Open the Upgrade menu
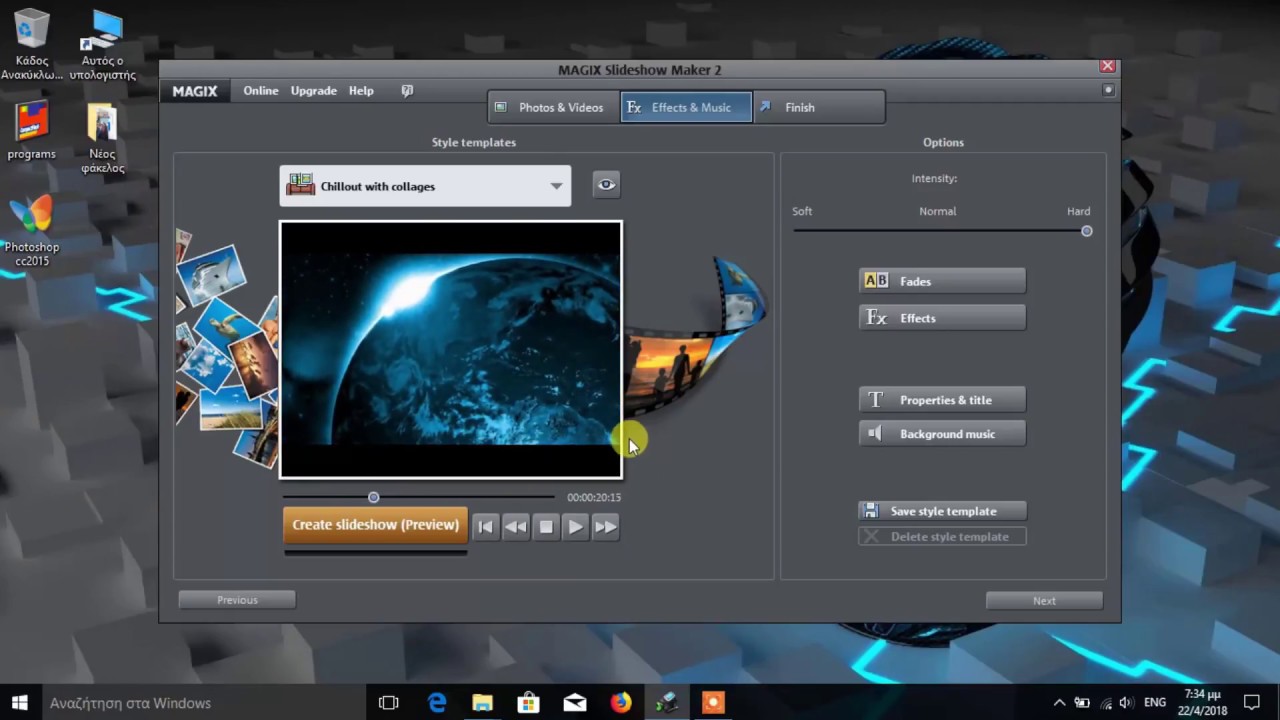 pyautogui.click(x=313, y=90)
